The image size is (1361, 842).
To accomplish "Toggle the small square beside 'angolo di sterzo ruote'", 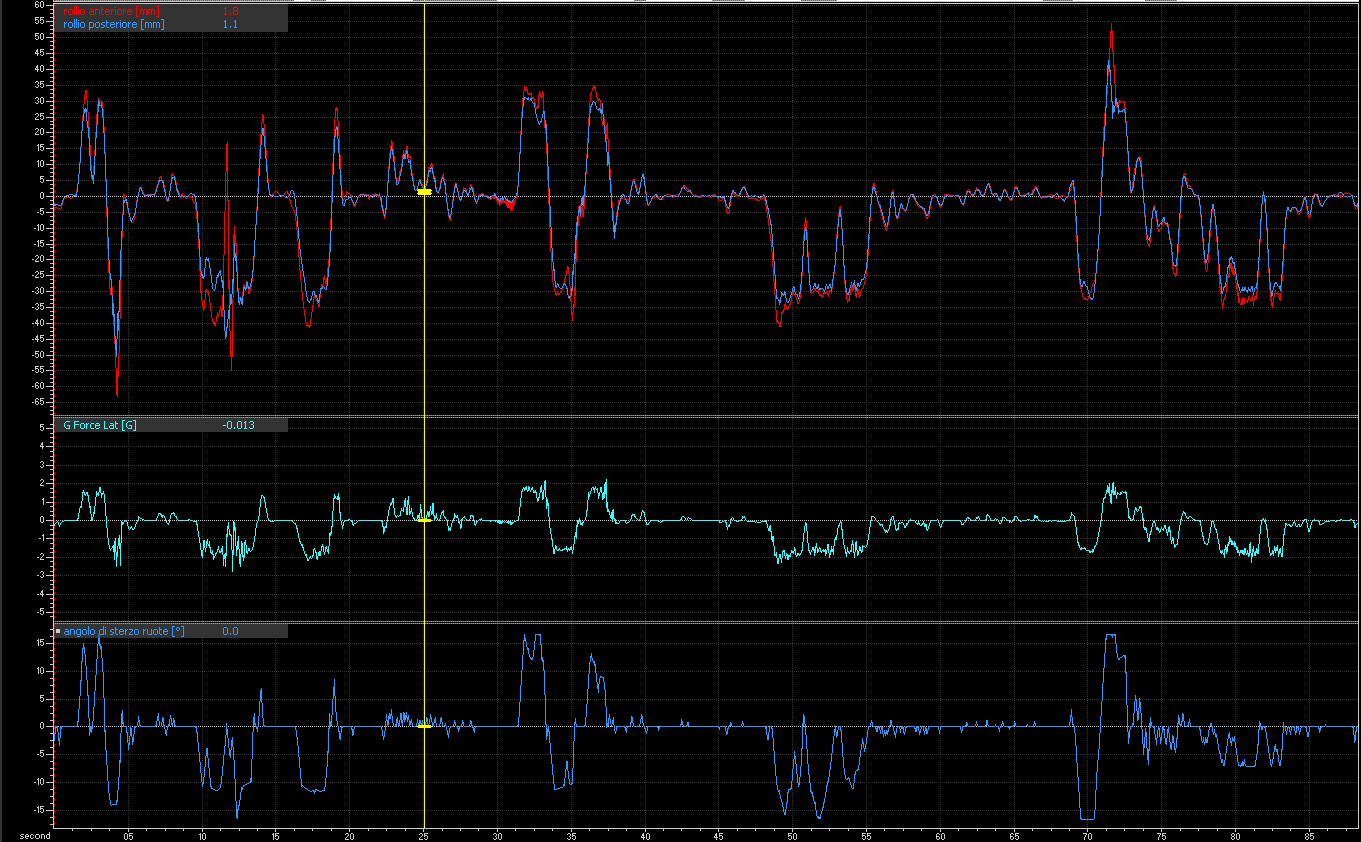I will (x=58, y=631).
